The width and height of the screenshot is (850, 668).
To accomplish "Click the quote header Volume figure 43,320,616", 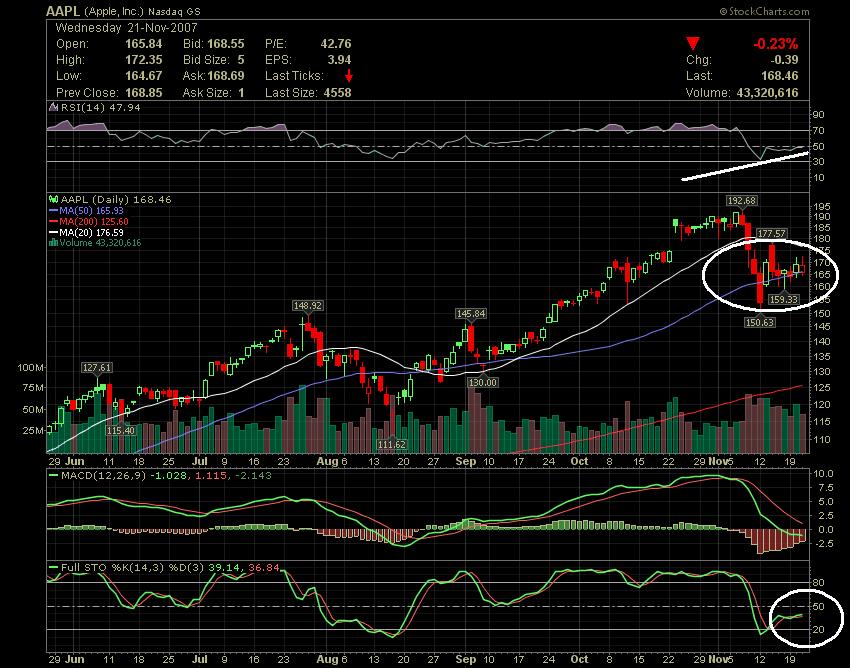I will (767, 93).
